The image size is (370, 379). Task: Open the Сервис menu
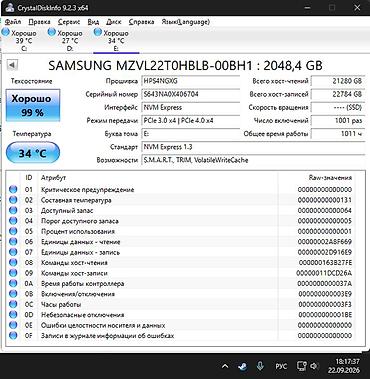click(69, 22)
